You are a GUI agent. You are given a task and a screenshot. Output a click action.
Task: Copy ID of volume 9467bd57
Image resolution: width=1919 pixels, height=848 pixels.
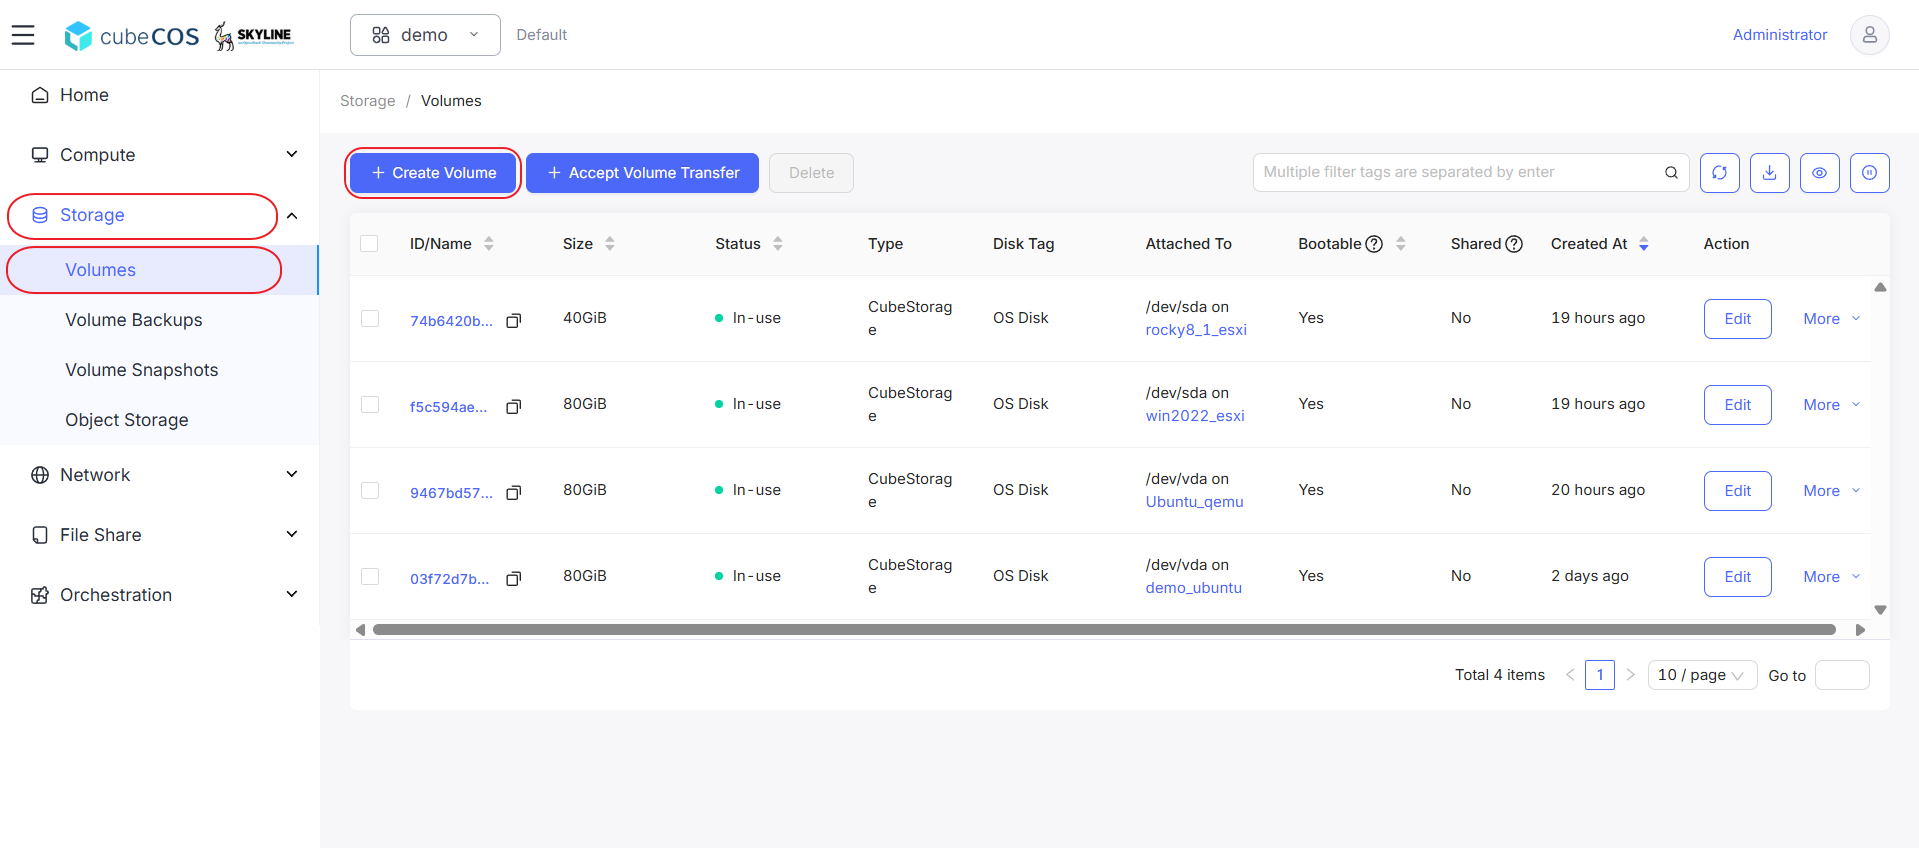[x=514, y=493]
